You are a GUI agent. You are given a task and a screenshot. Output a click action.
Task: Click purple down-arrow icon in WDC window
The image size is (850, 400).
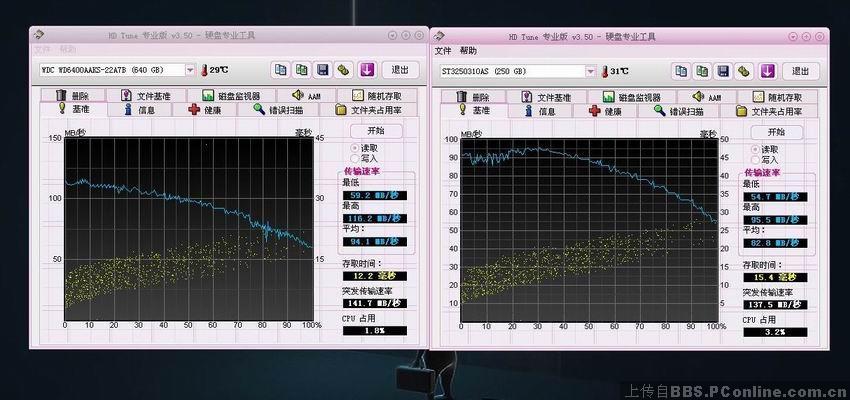367,70
